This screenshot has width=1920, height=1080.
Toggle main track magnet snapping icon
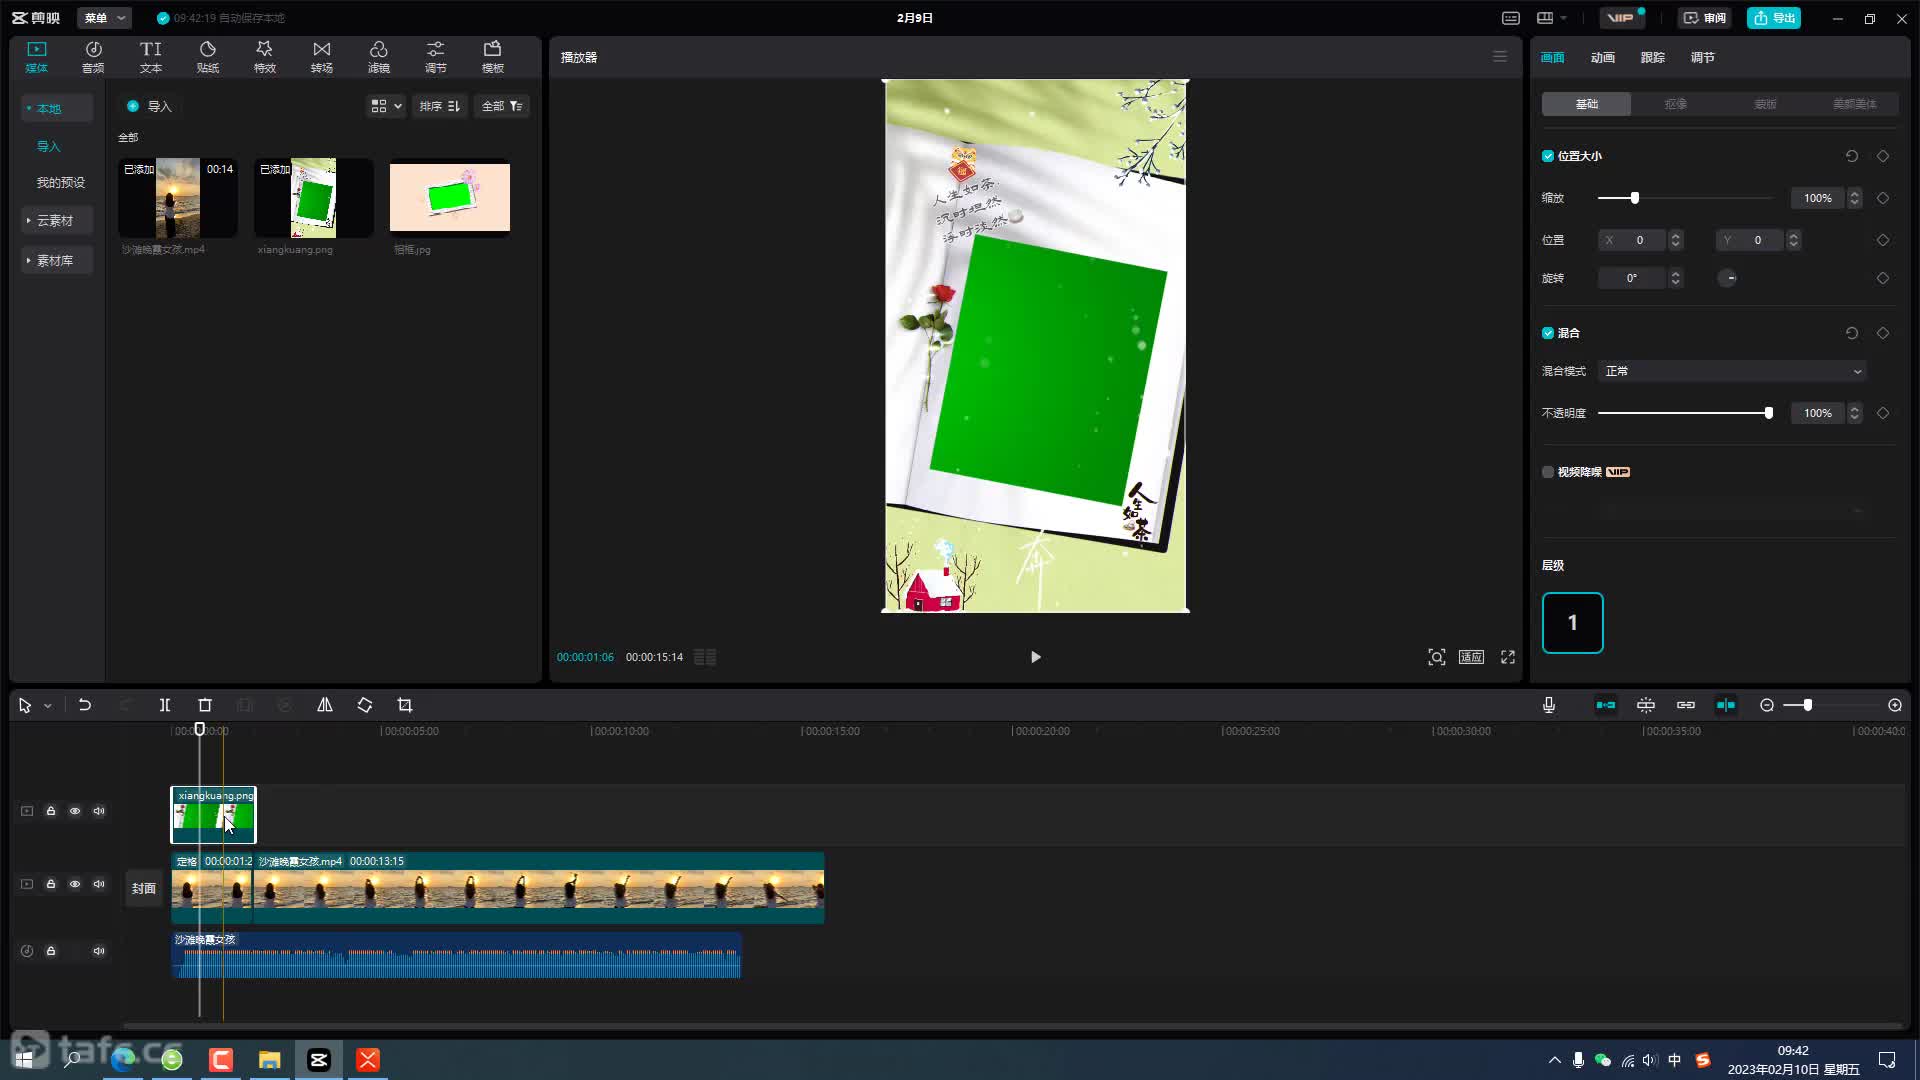1606,705
